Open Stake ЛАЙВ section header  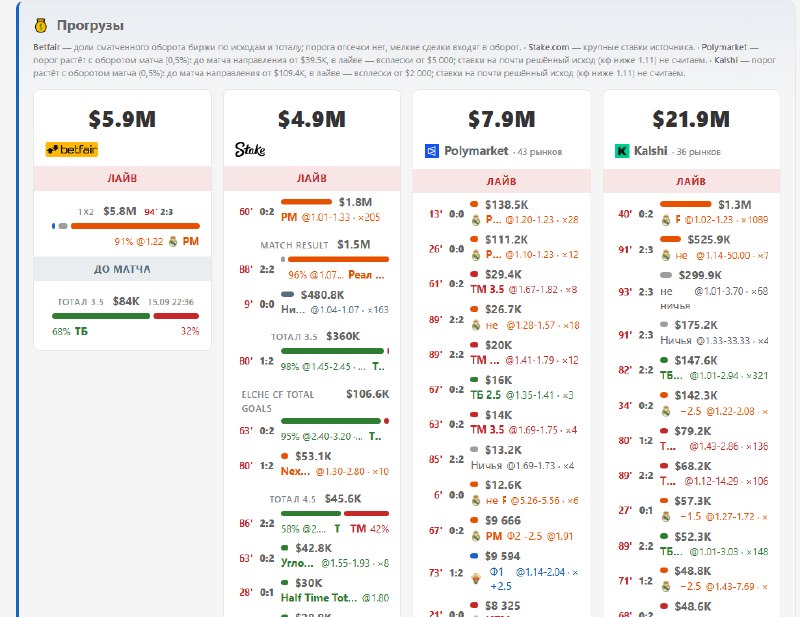[x=312, y=178]
